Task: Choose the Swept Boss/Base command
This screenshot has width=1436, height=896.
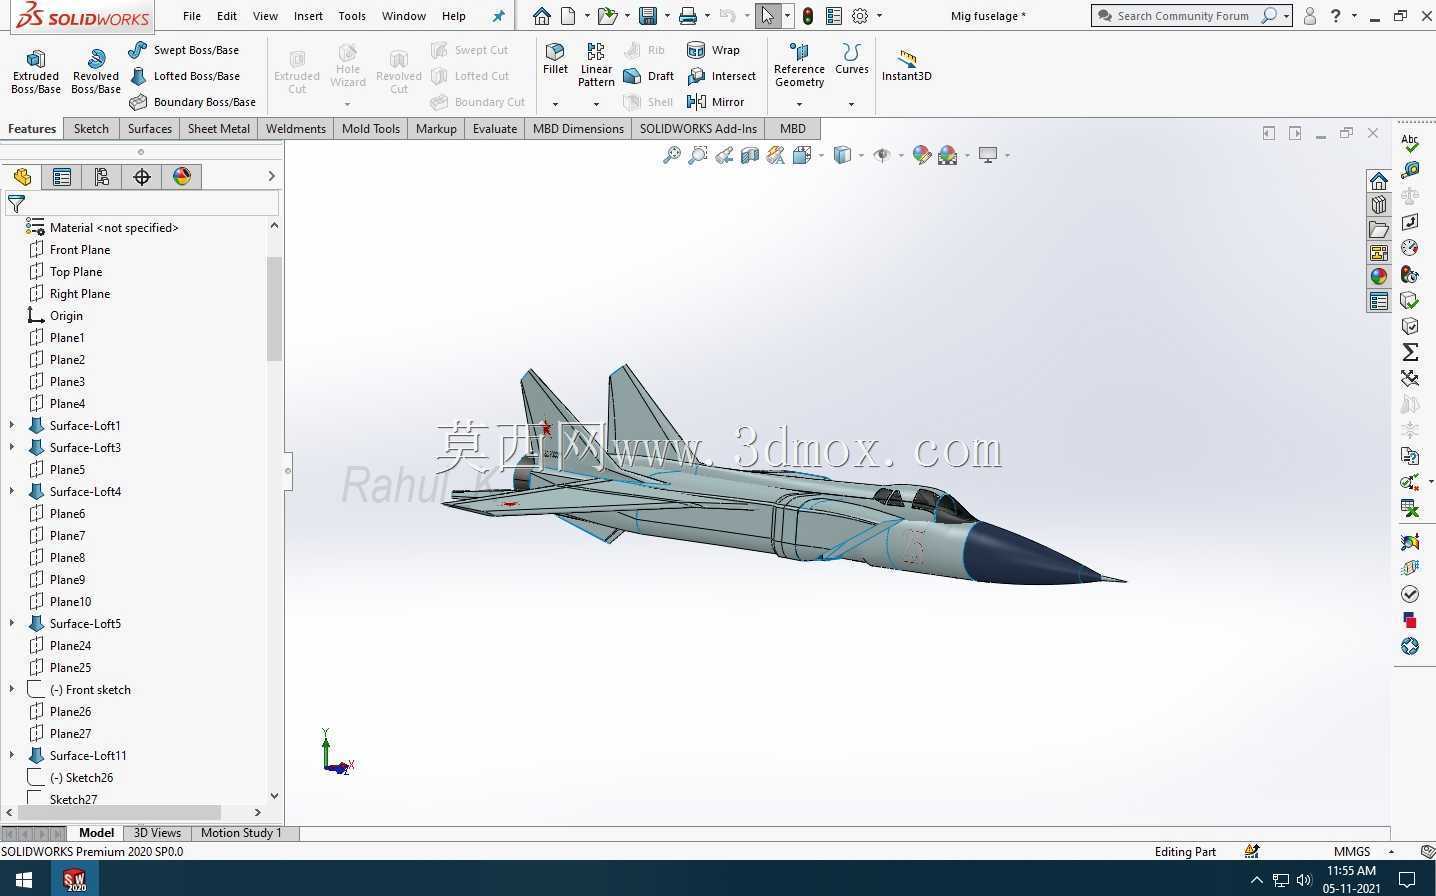Action: [x=184, y=50]
